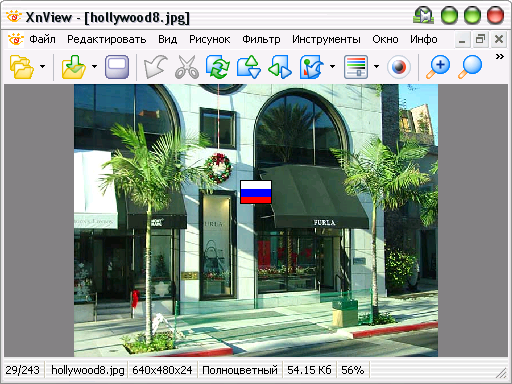Flip image vertically with up-down arrows icon
The height and width of the screenshot is (384, 512).
coord(249,67)
